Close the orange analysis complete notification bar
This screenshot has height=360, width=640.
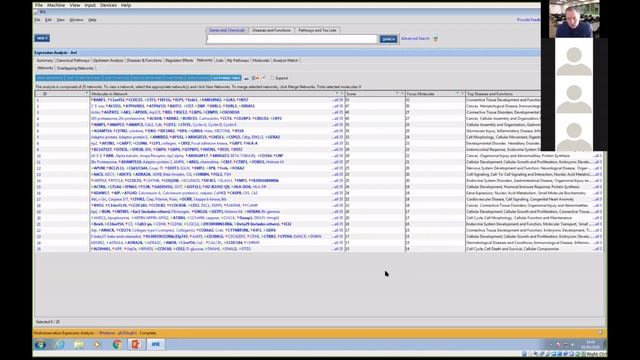tap(600, 333)
